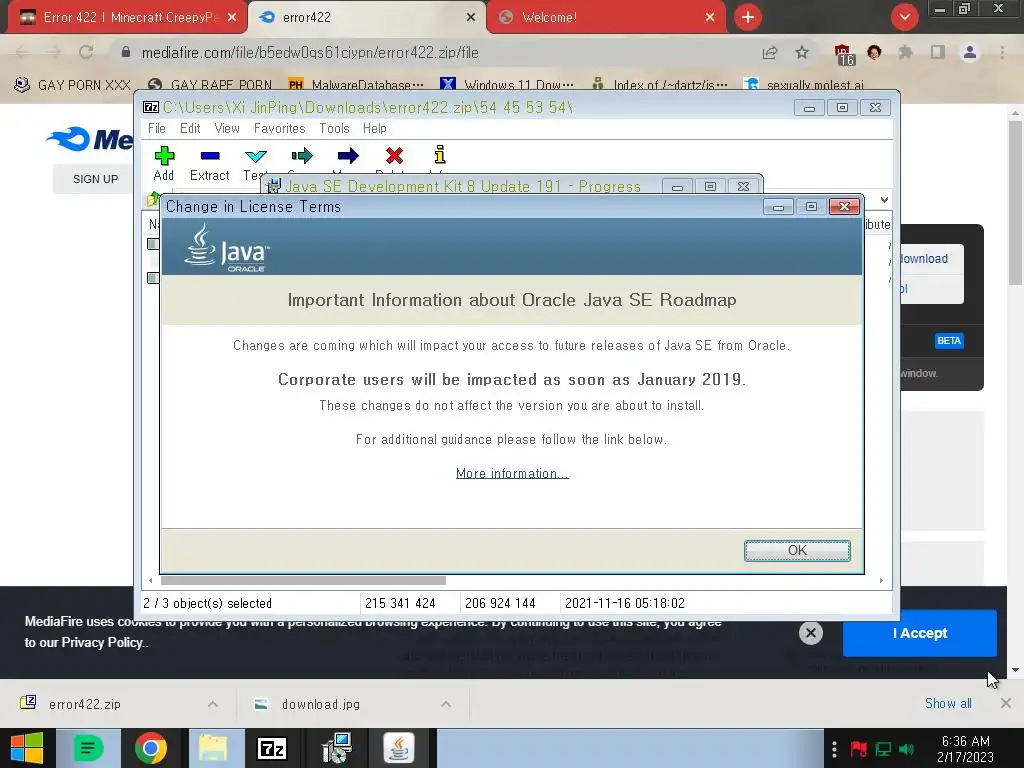Open the 7-Zip Favorites menu

pos(280,129)
